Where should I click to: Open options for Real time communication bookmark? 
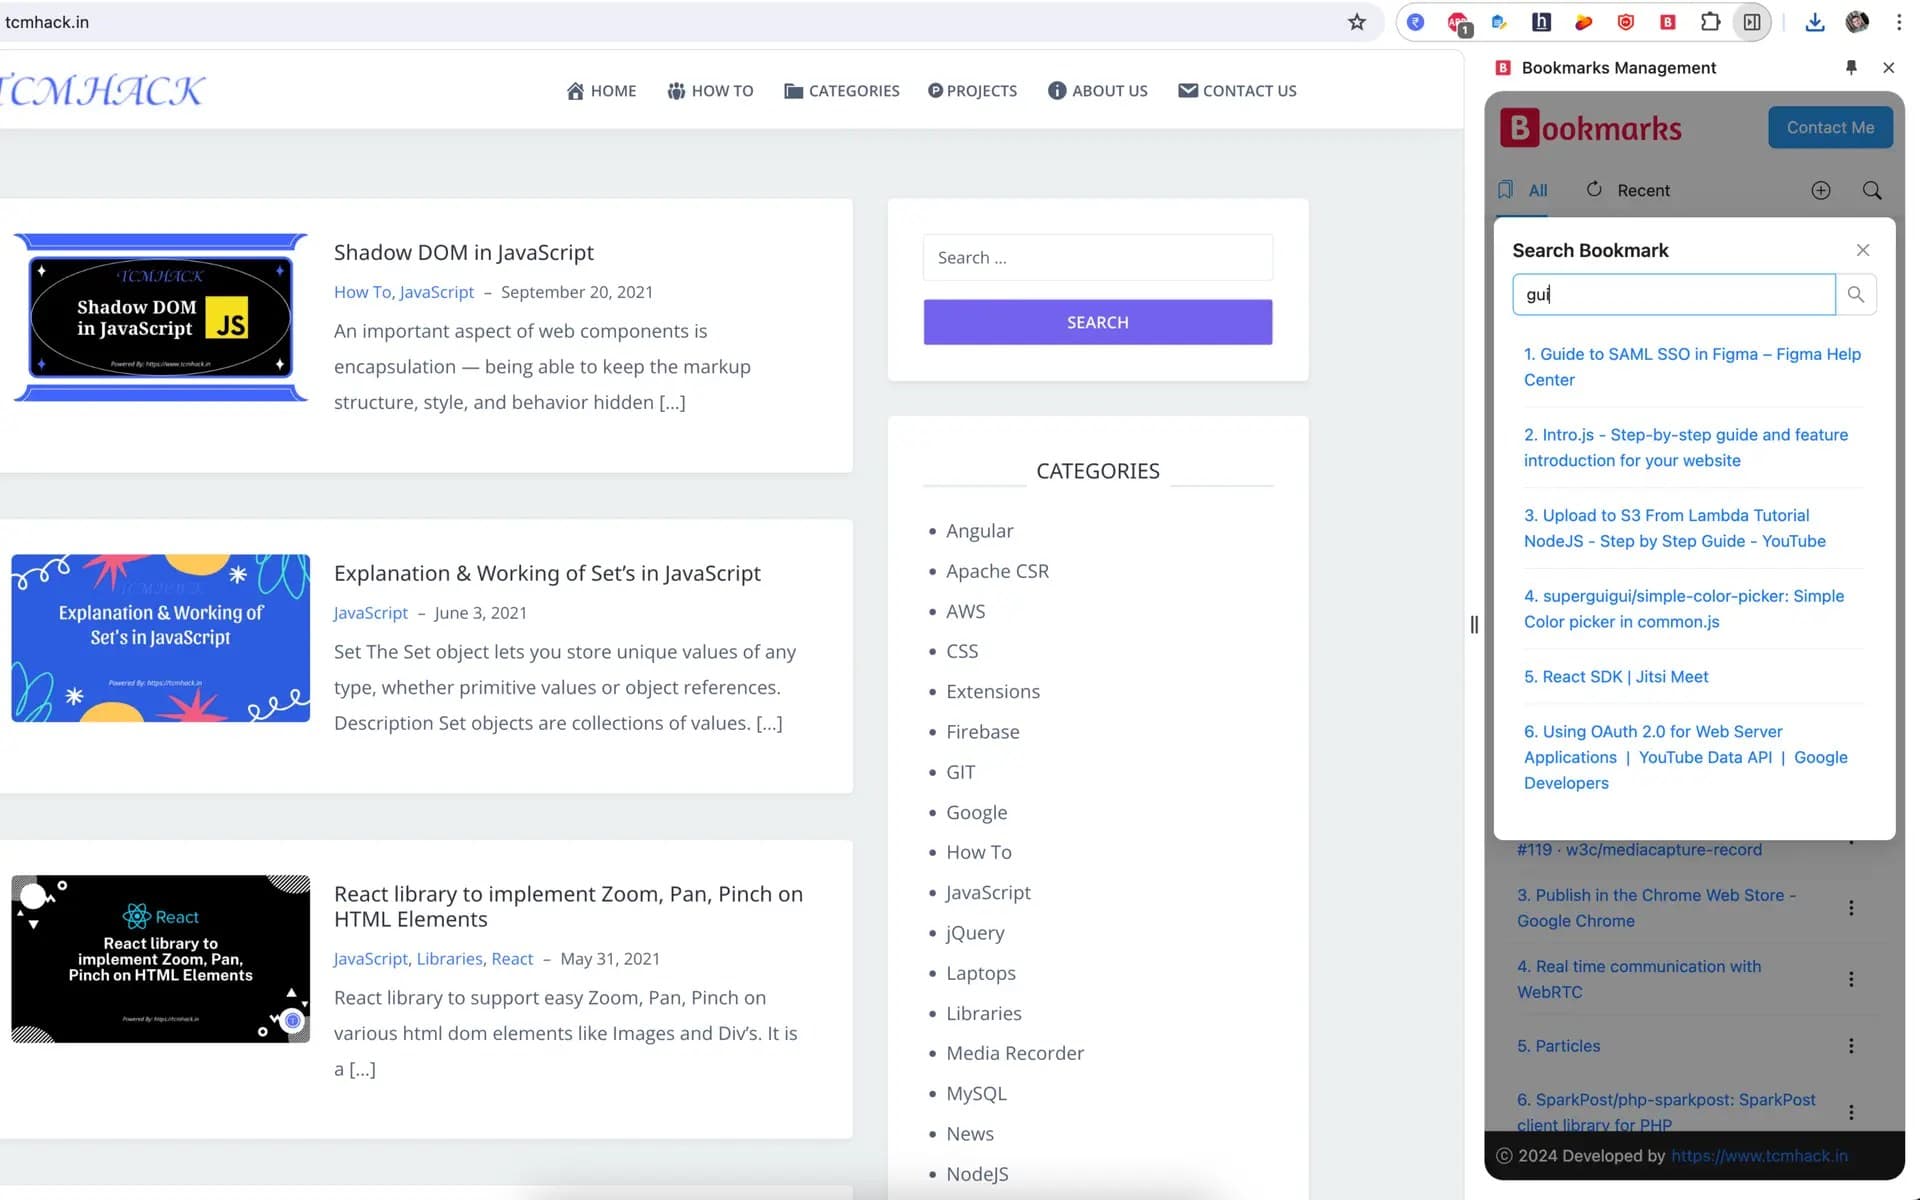pyautogui.click(x=1851, y=979)
